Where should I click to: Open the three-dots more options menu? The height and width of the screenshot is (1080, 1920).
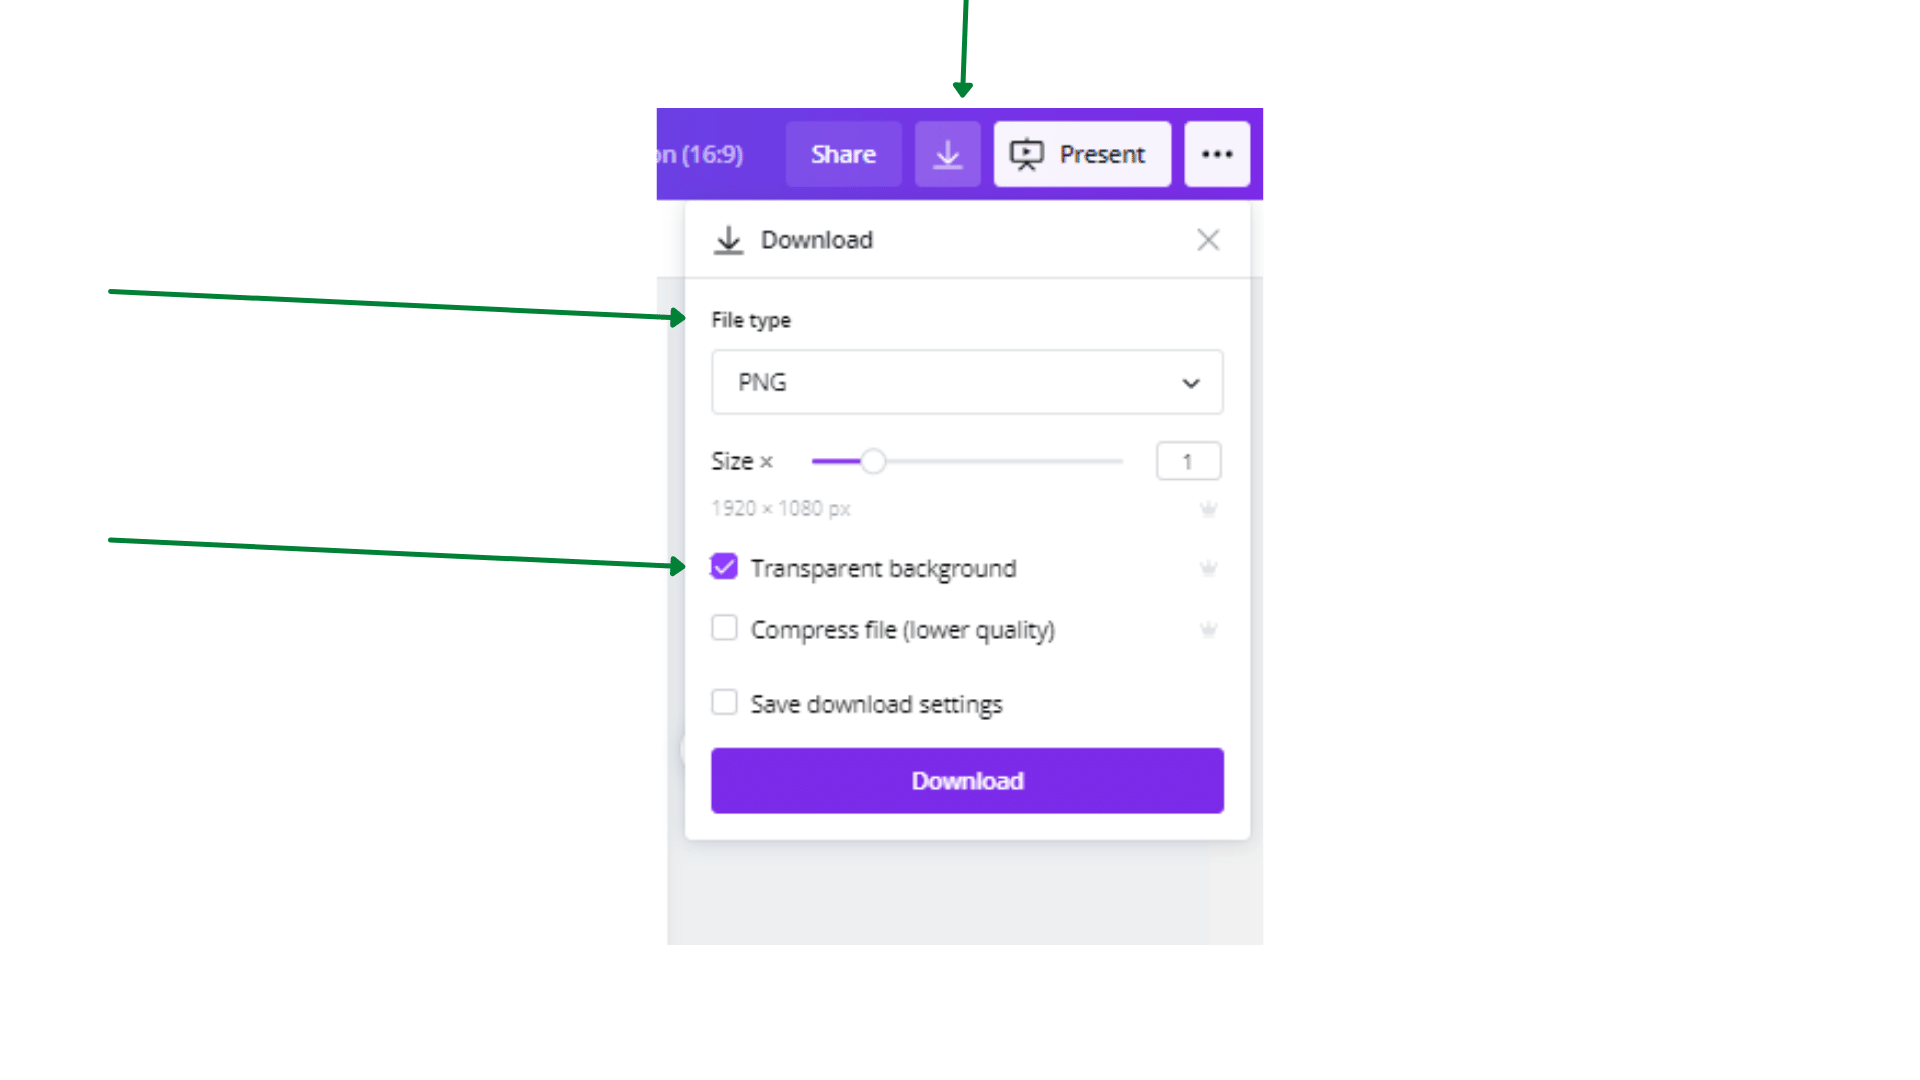point(1217,154)
